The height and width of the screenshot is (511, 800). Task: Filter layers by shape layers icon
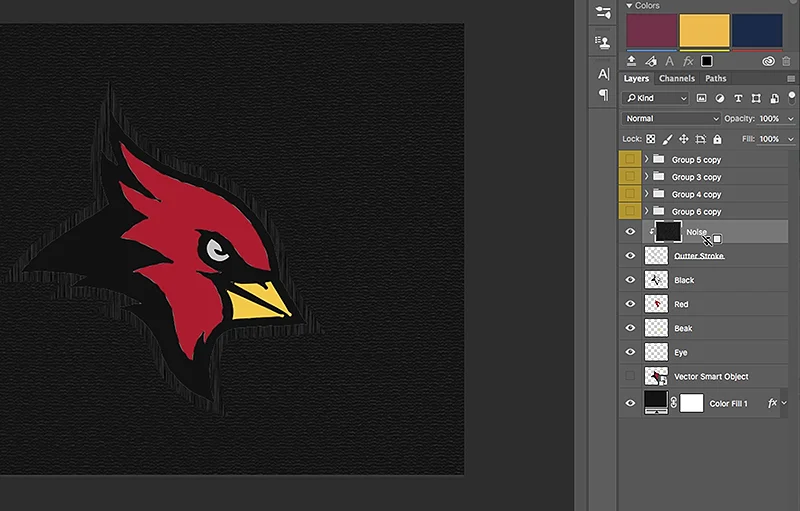tap(756, 98)
